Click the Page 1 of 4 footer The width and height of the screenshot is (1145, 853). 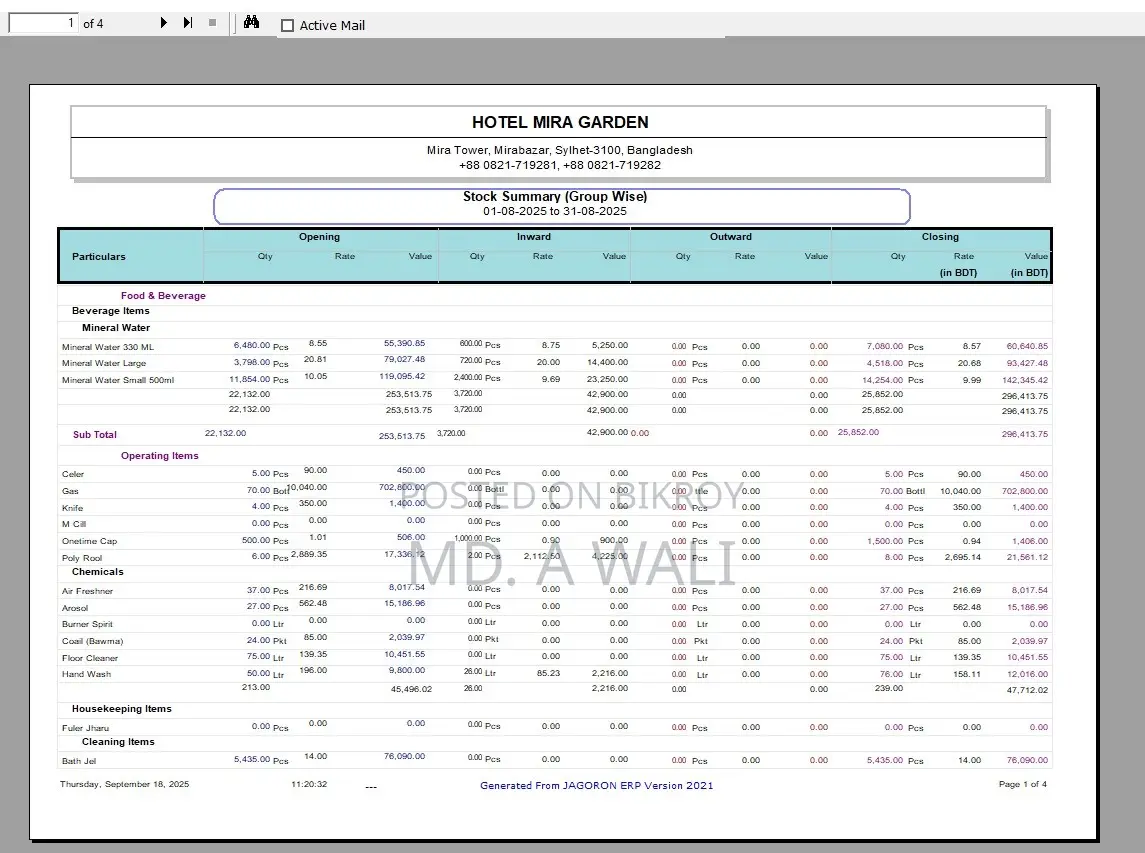tap(1022, 784)
